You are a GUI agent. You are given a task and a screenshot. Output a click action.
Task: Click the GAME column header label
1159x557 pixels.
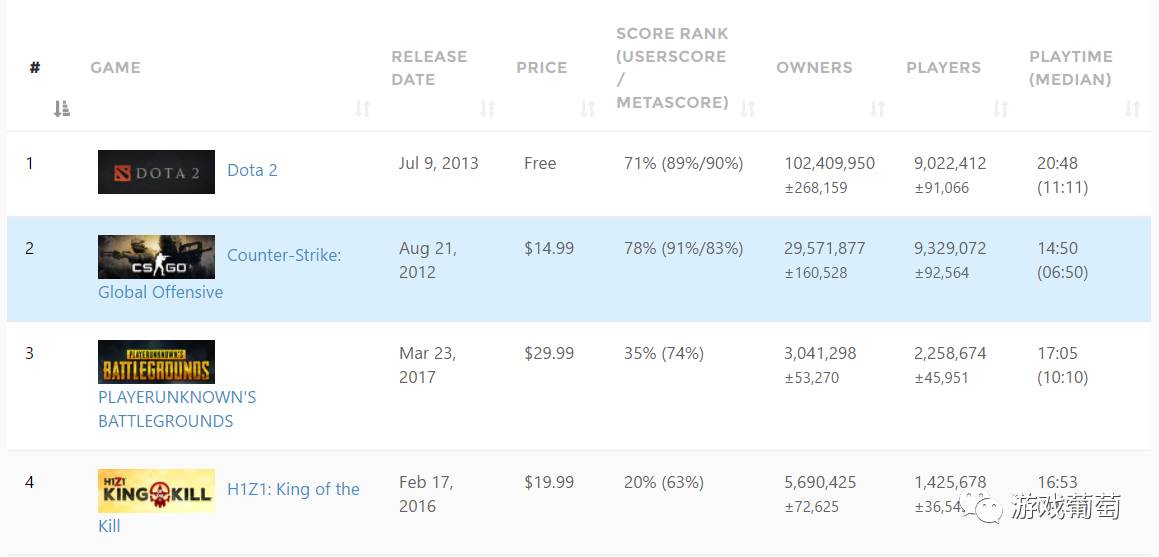coord(115,68)
